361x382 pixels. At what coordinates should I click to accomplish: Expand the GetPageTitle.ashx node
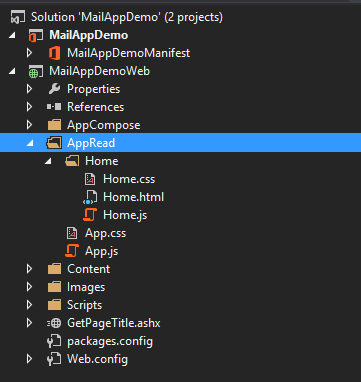[29, 323]
